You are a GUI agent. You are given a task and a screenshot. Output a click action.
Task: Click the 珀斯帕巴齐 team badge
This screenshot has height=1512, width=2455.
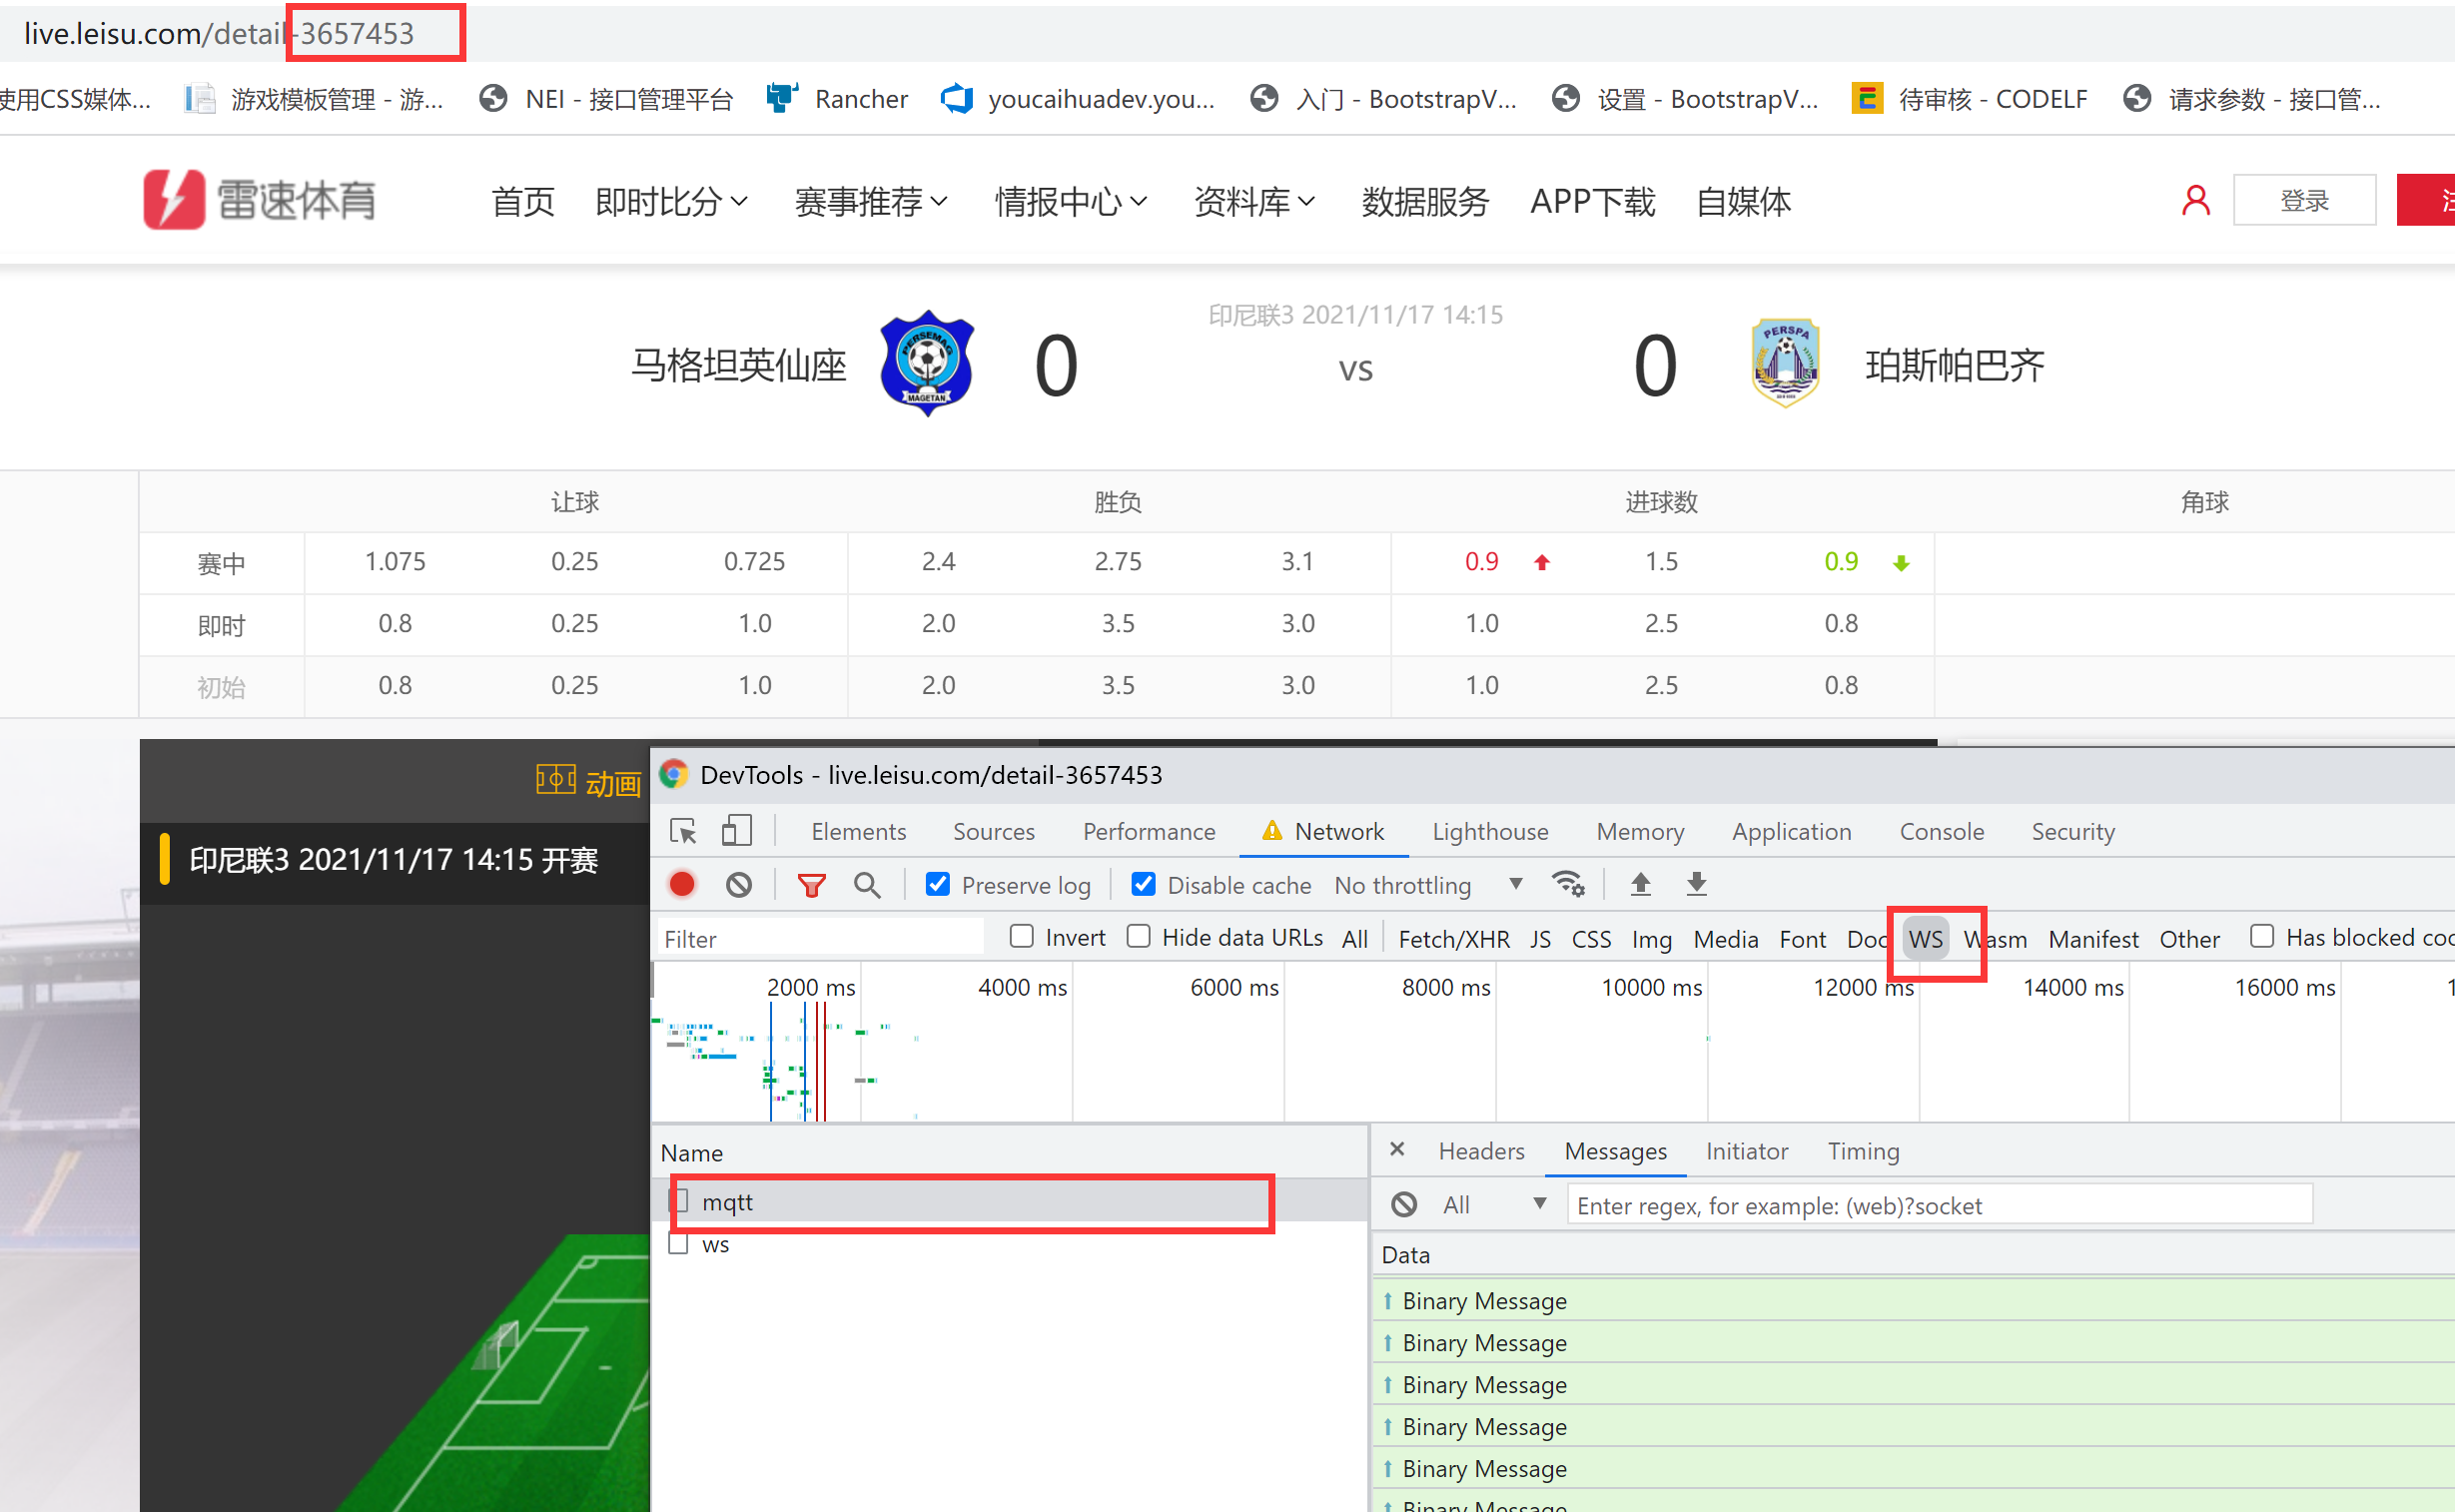[x=1785, y=363]
